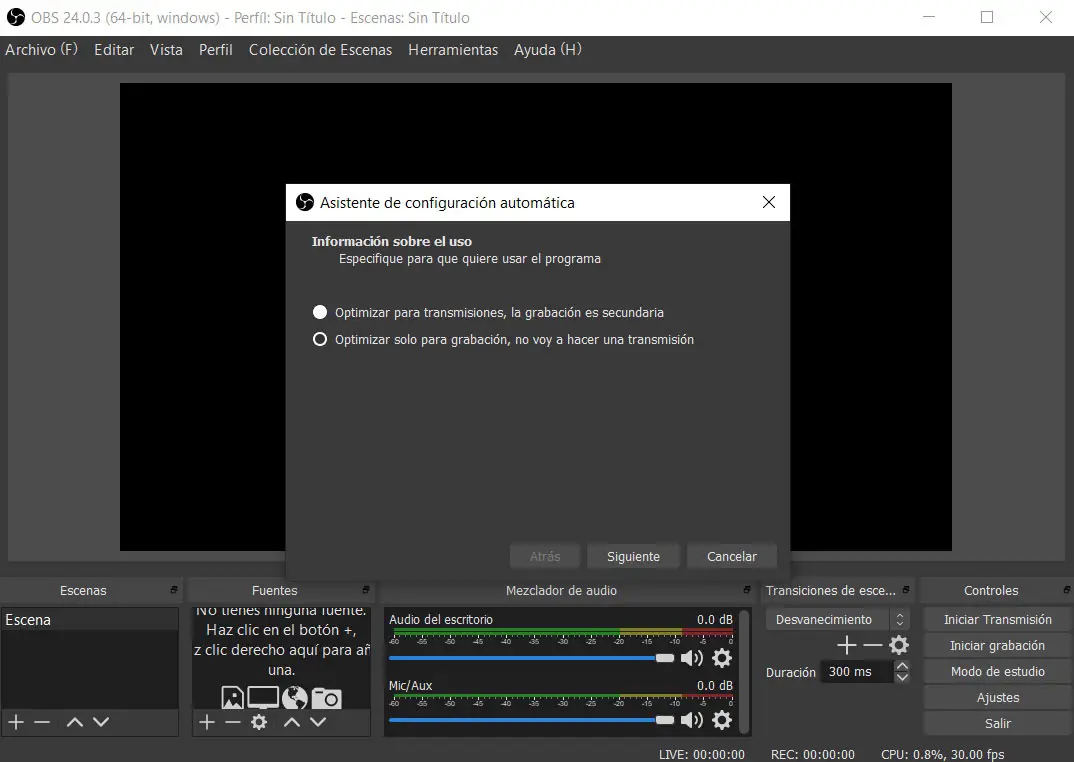Mute Audio del escritorio speaker
Viewport: 1074px width, 762px height.
click(x=692, y=658)
